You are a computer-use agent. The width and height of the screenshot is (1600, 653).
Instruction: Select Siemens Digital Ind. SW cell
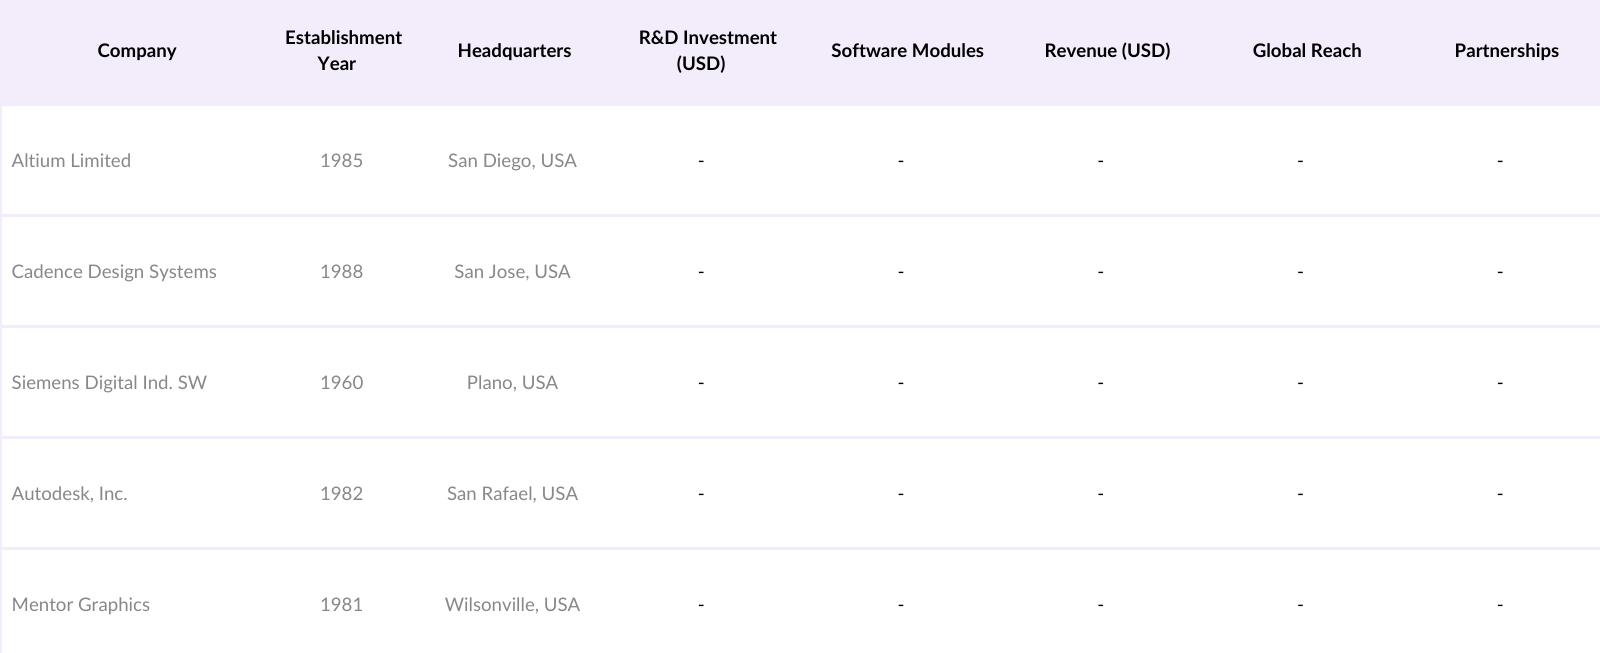pos(109,383)
